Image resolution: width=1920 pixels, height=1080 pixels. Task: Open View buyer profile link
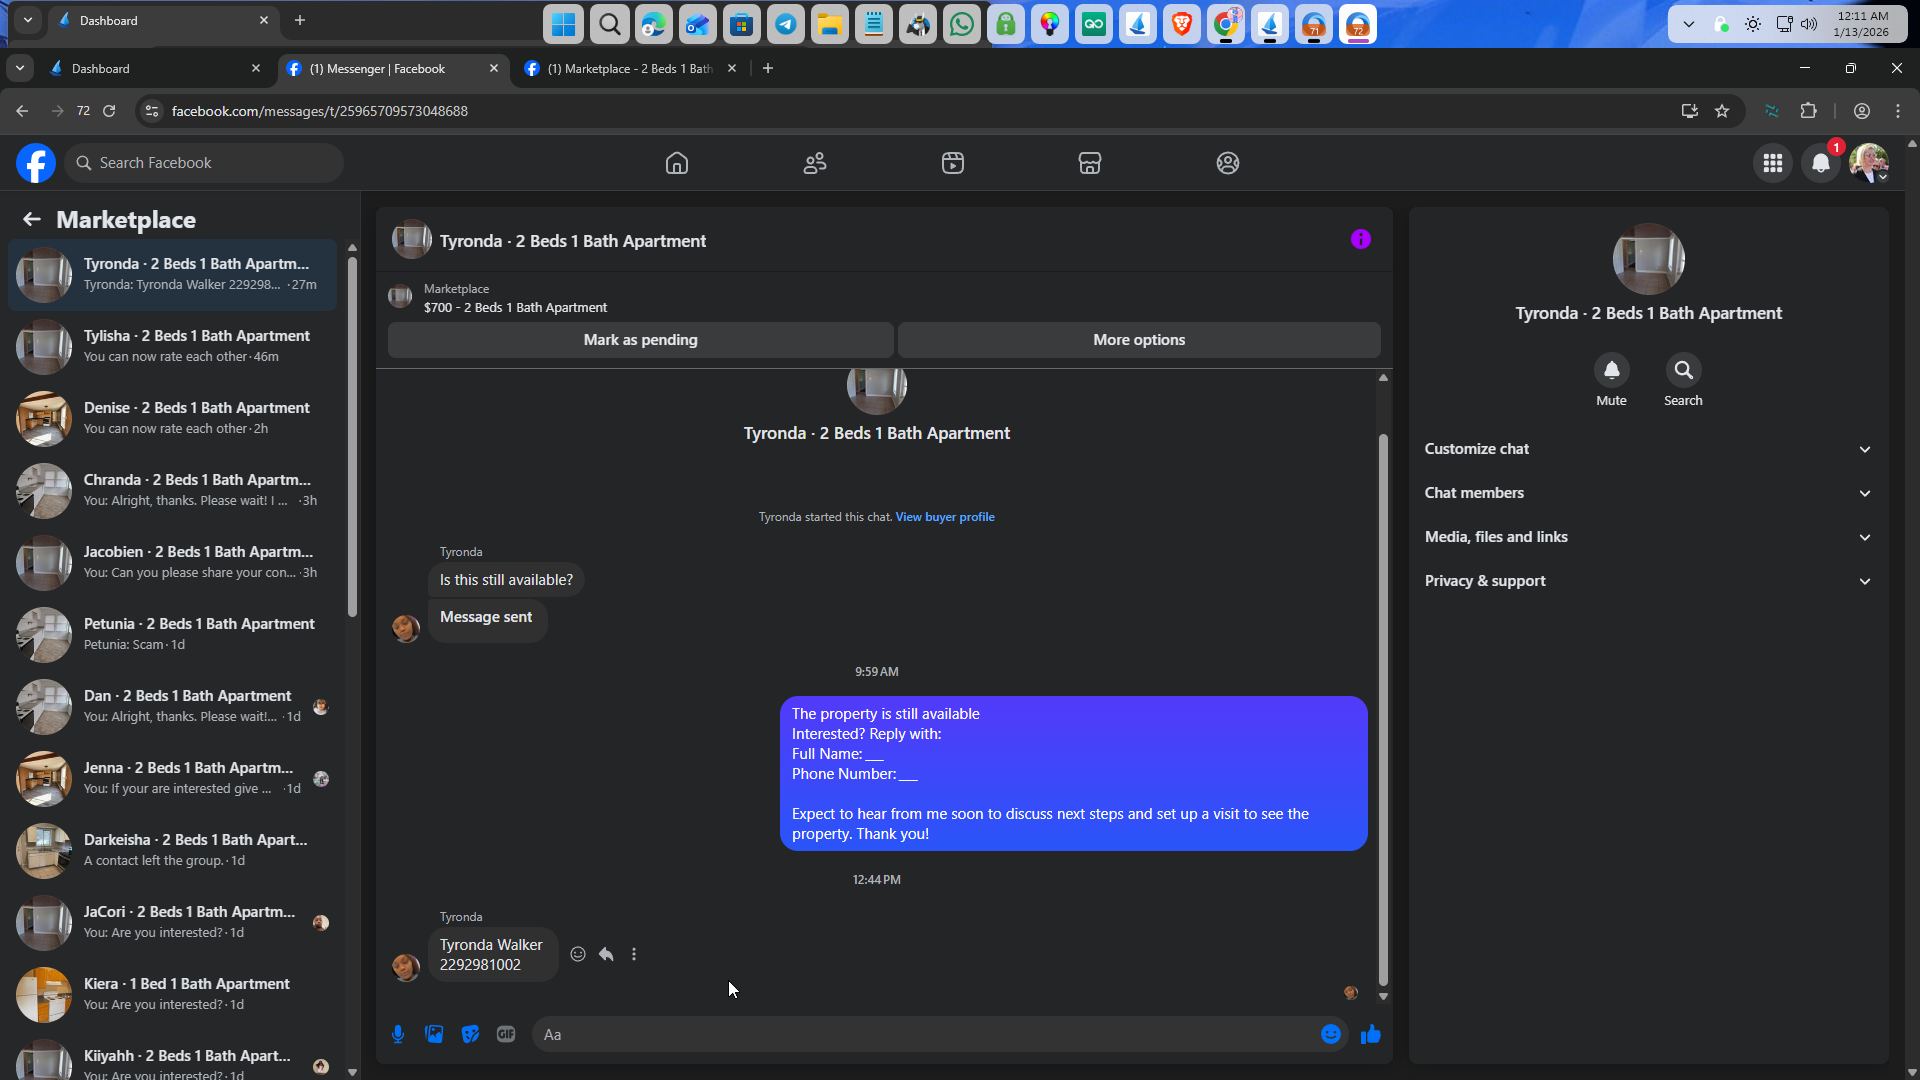point(944,517)
